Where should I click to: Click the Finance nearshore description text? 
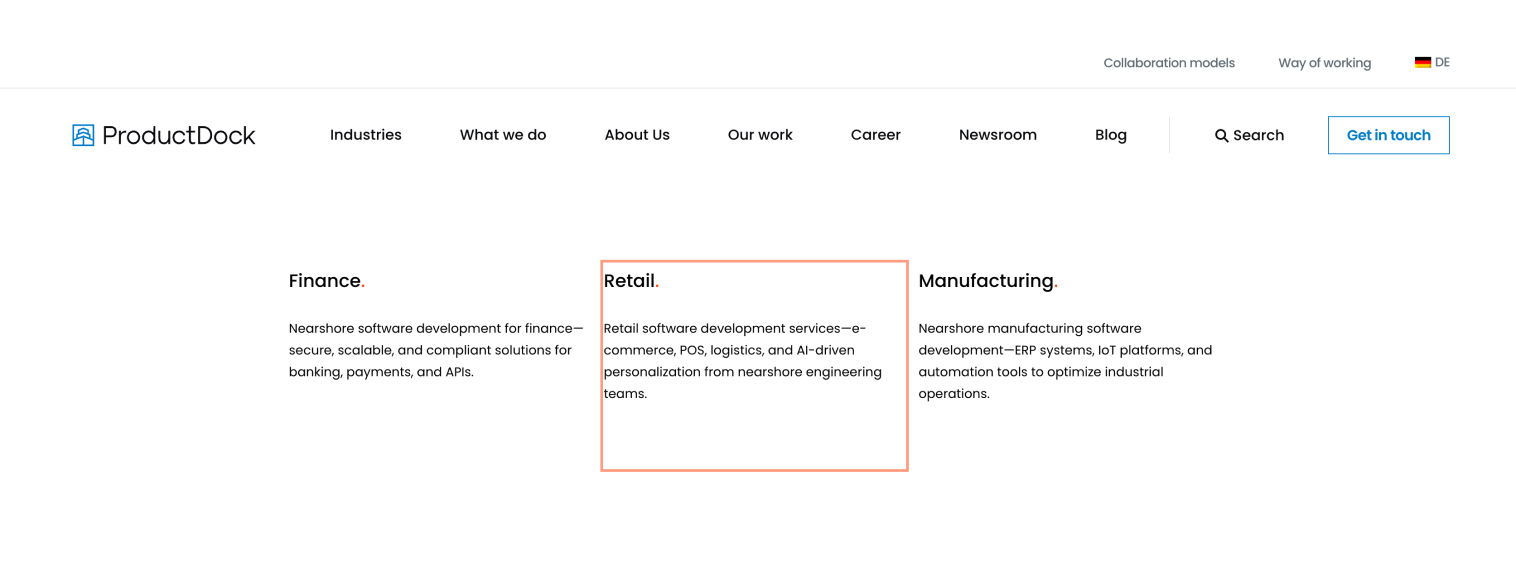[x=435, y=350]
